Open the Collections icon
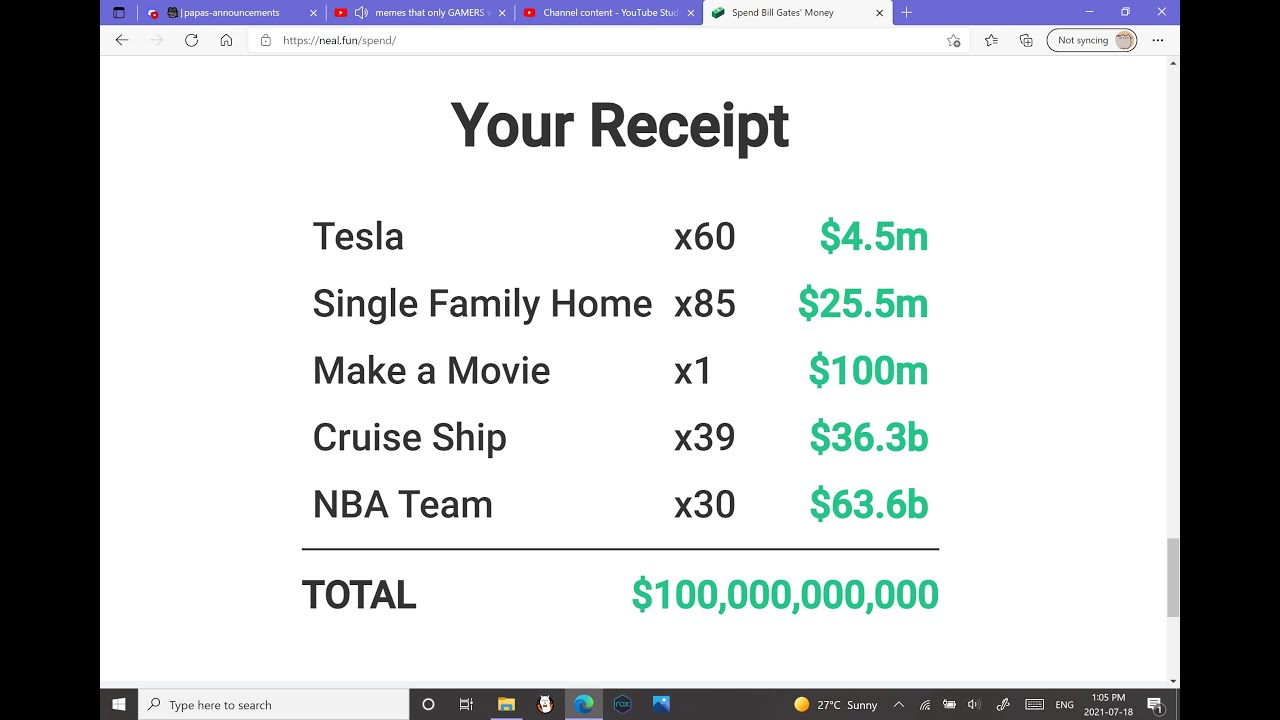The height and width of the screenshot is (720, 1280). (x=1026, y=40)
